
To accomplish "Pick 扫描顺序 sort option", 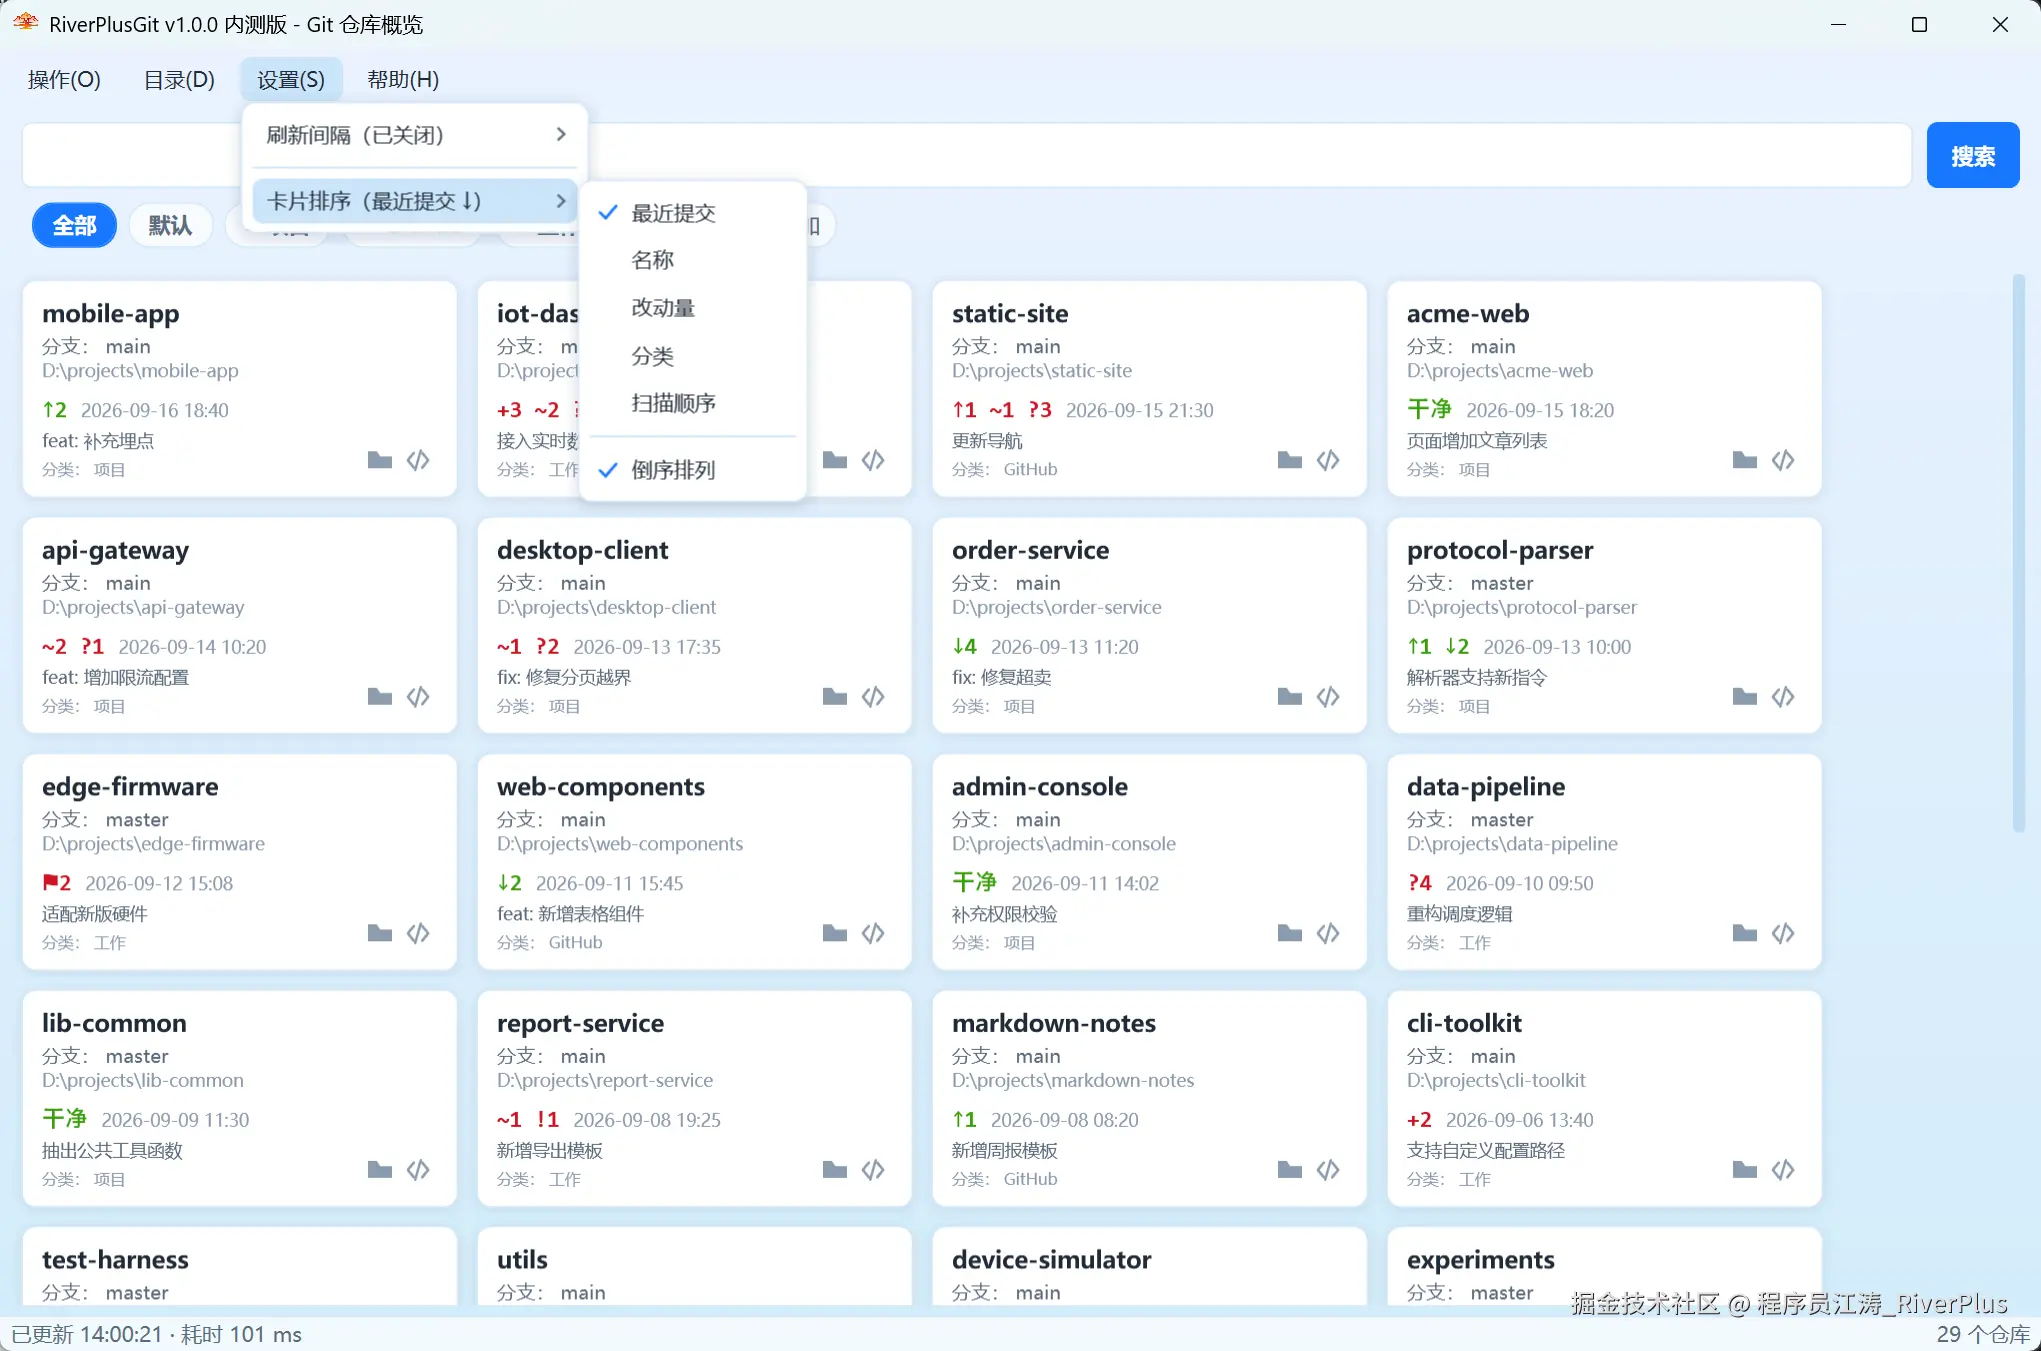I will click(x=692, y=403).
